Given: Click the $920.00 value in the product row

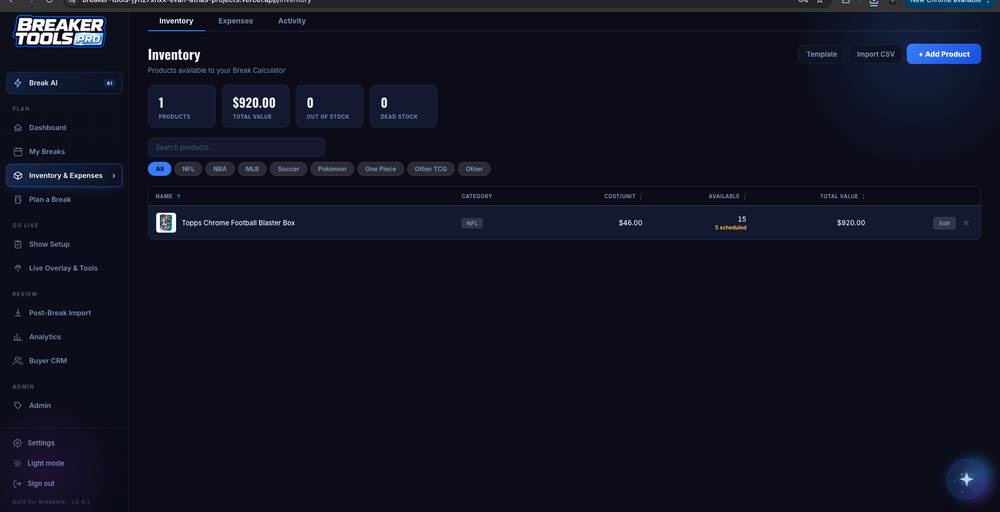Looking at the screenshot, I should click(x=851, y=223).
